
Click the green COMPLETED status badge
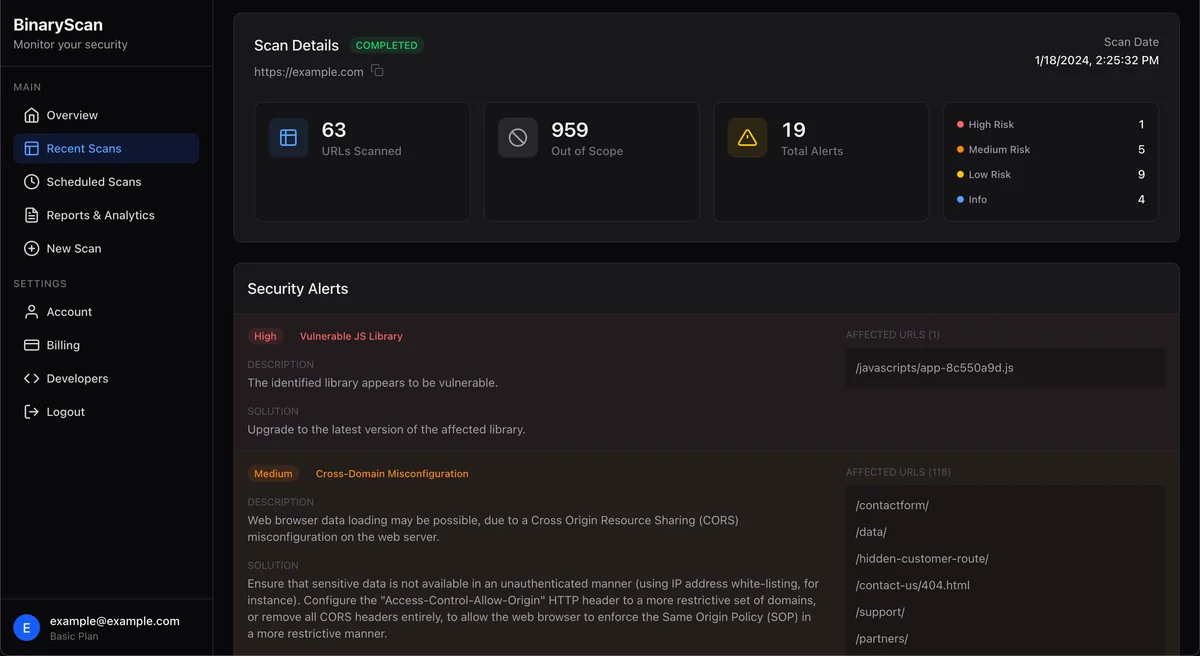[386, 46]
